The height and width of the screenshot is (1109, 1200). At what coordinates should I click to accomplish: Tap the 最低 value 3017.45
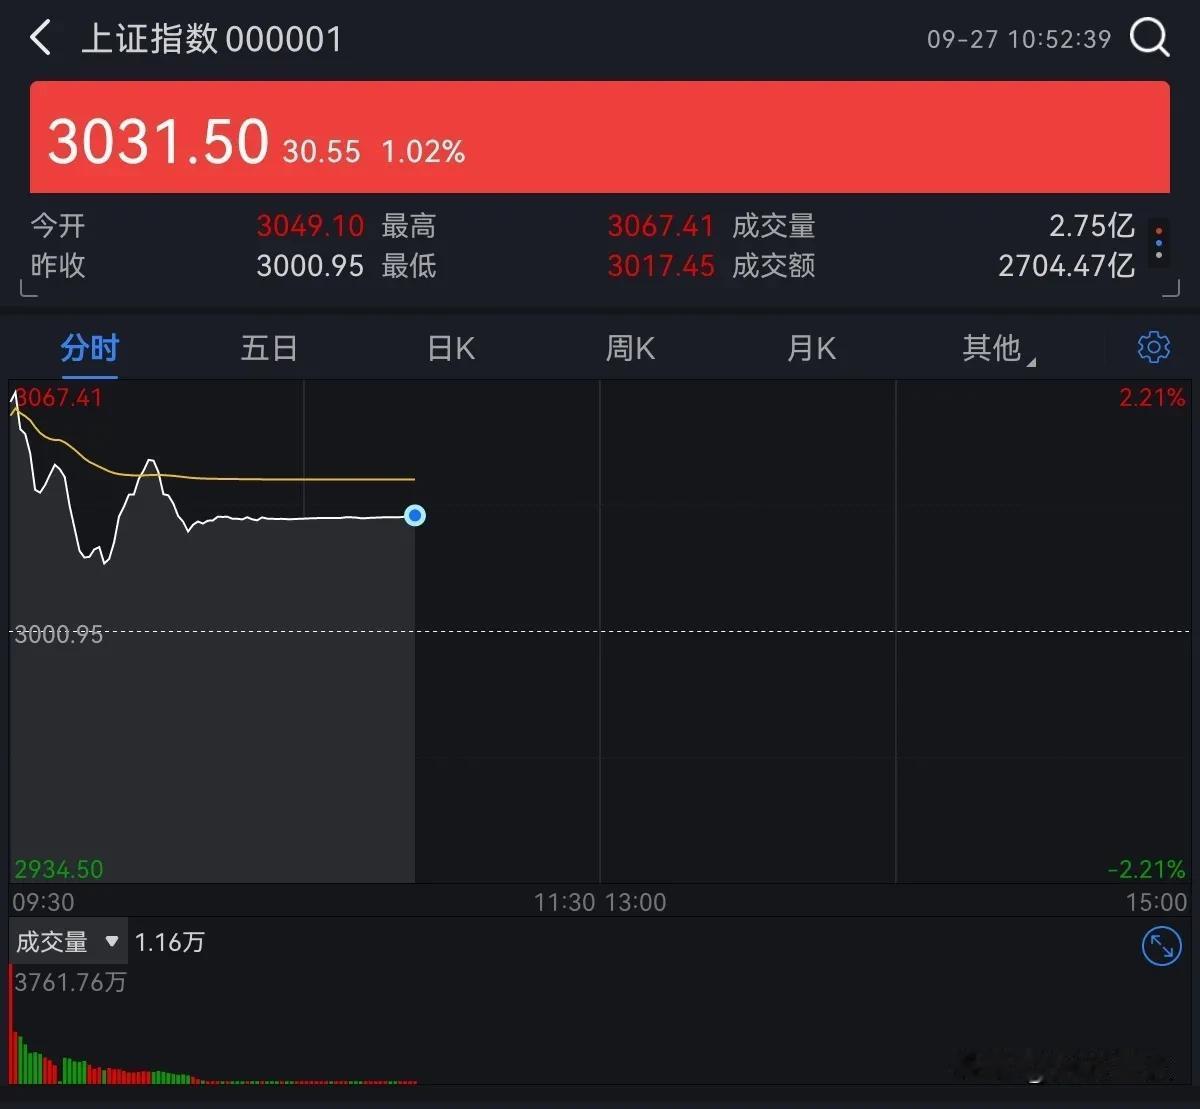pos(661,266)
